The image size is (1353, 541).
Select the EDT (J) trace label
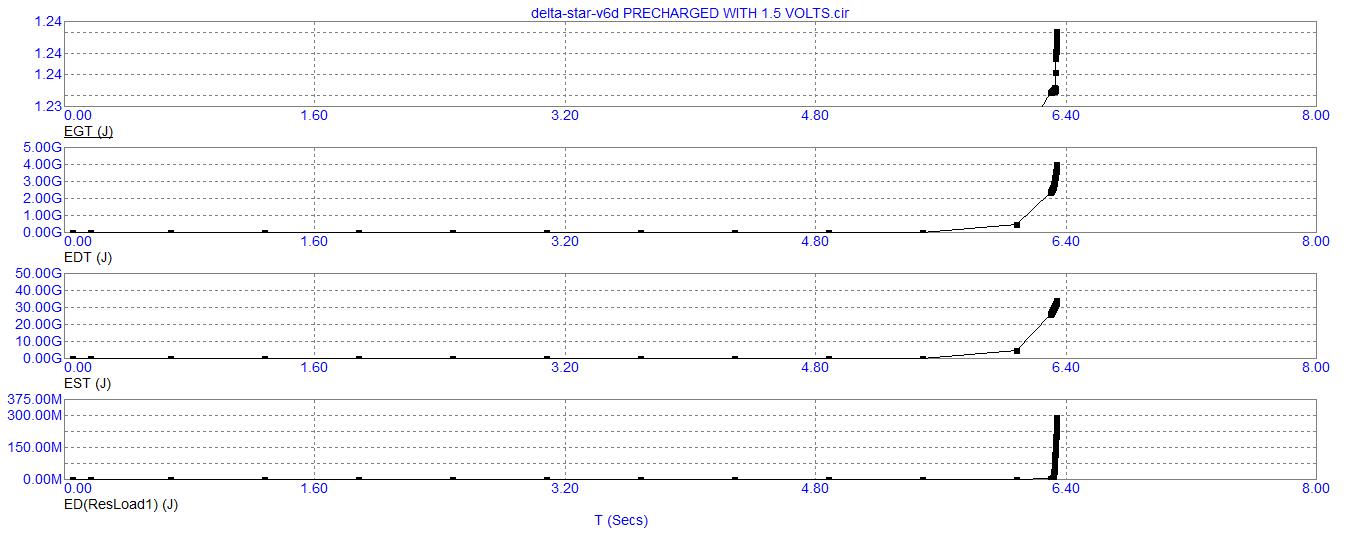pyautogui.click(x=88, y=257)
